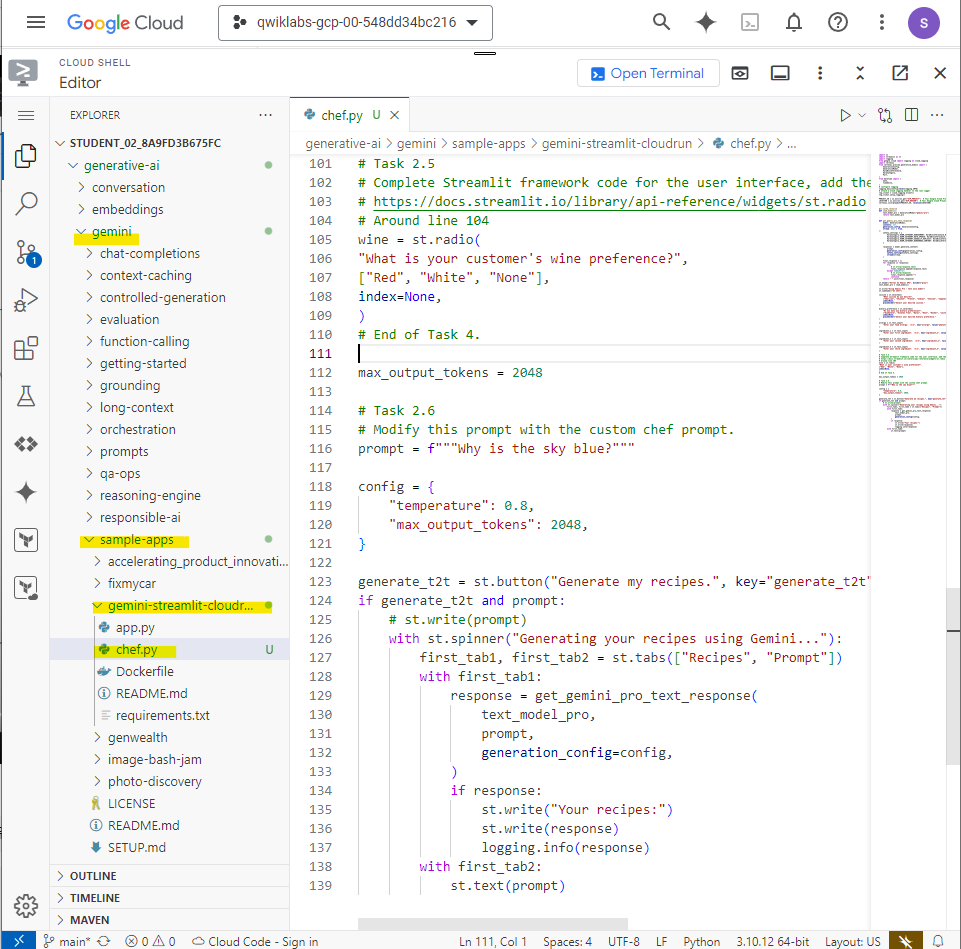
Task: Toggle the Cloud Shell terminal panel icon
Action: (x=780, y=73)
